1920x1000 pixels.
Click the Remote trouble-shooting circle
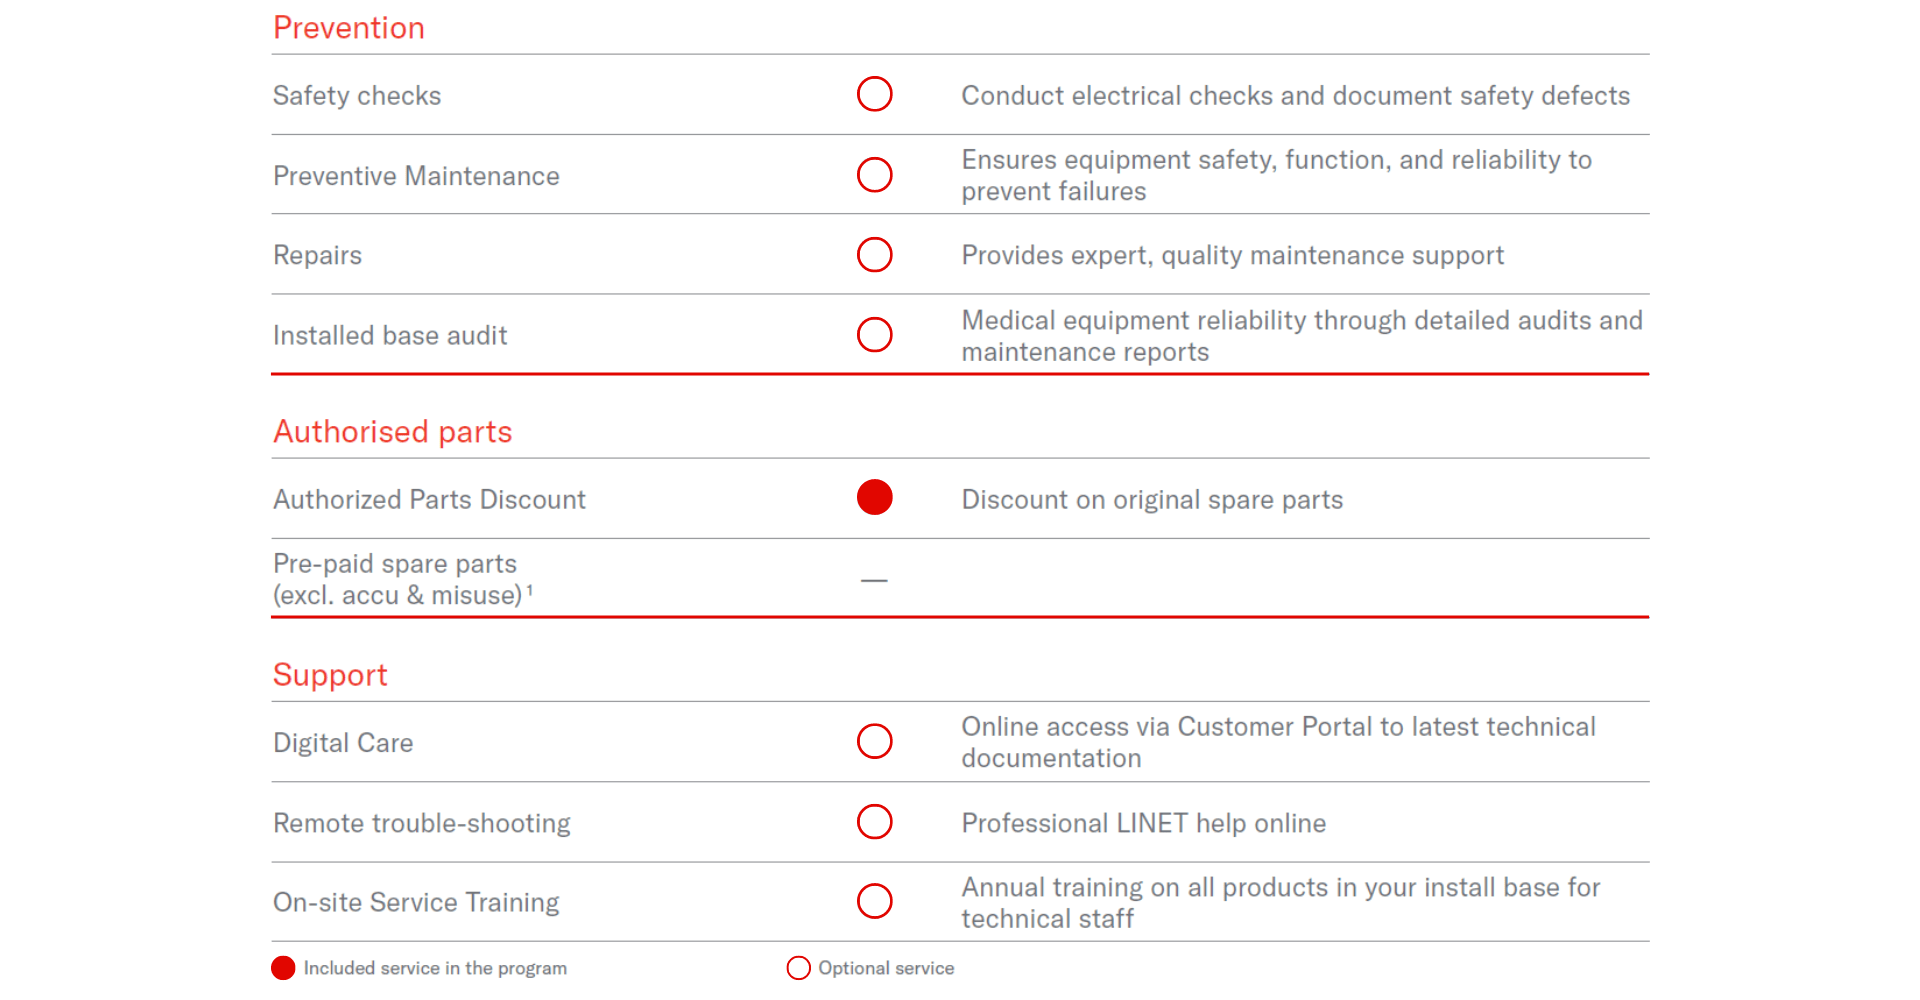click(874, 821)
